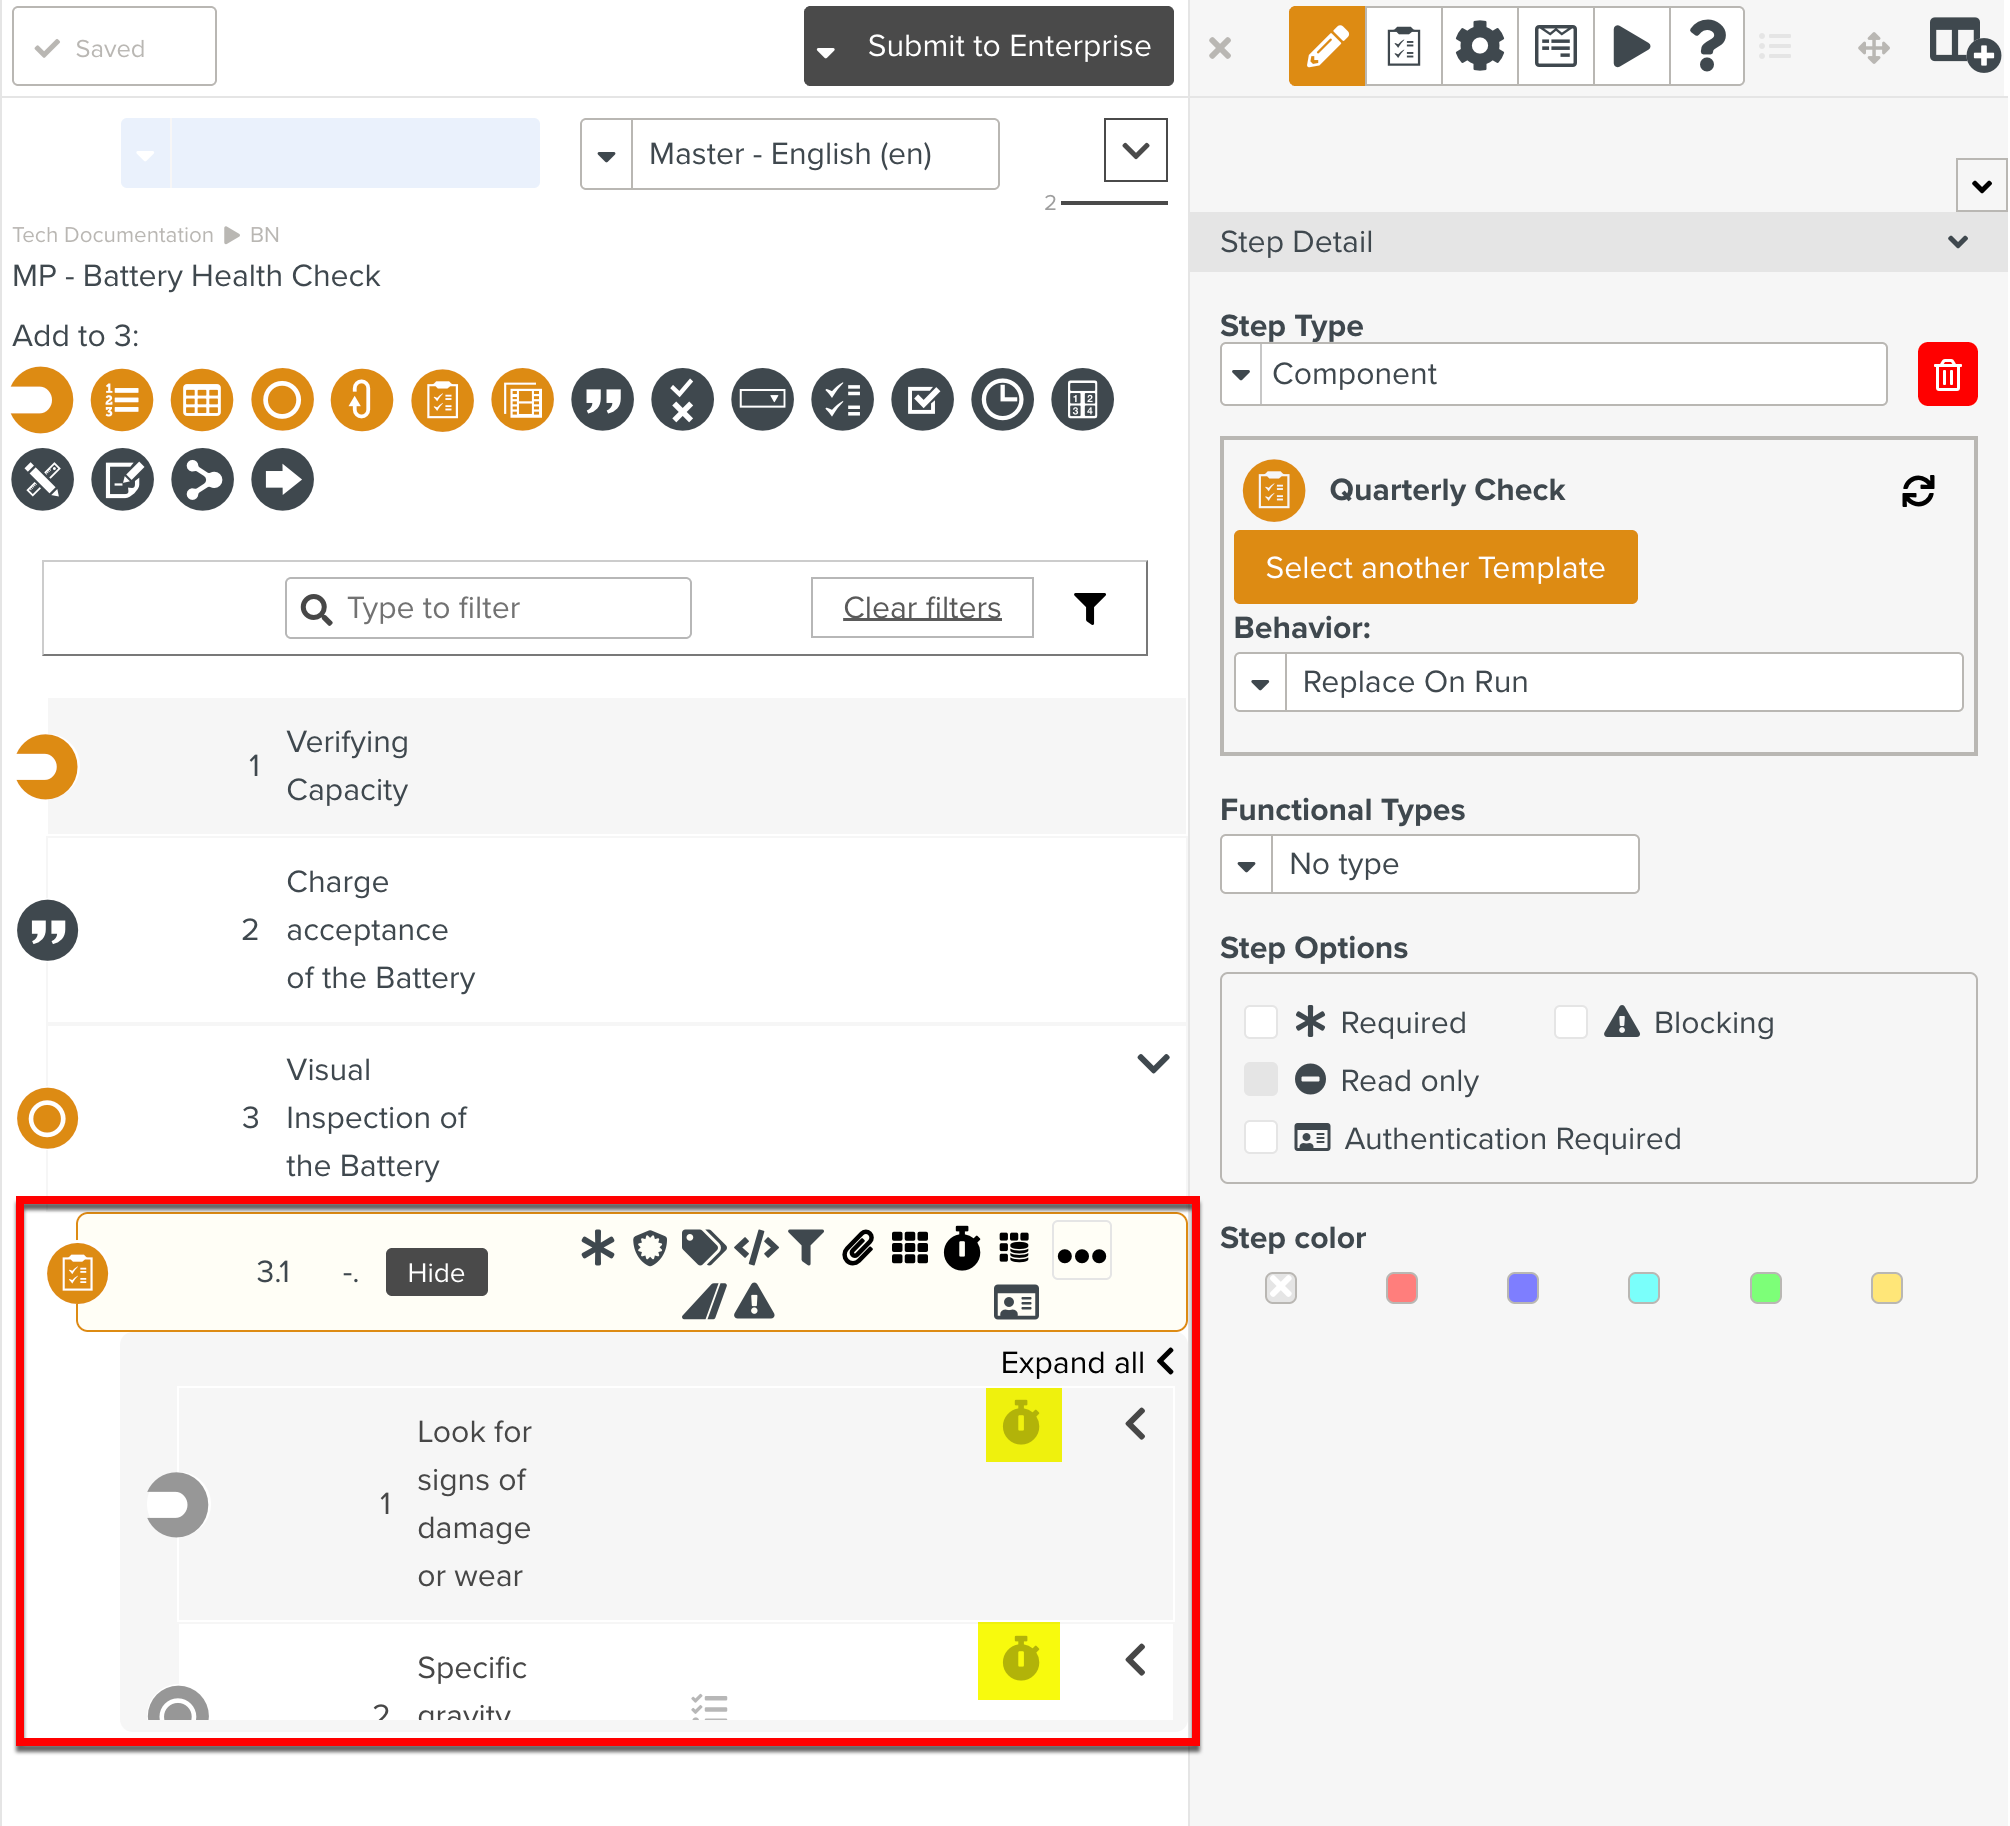
Task: Open the Behavior Replace On Run dropdown
Action: 1597,683
